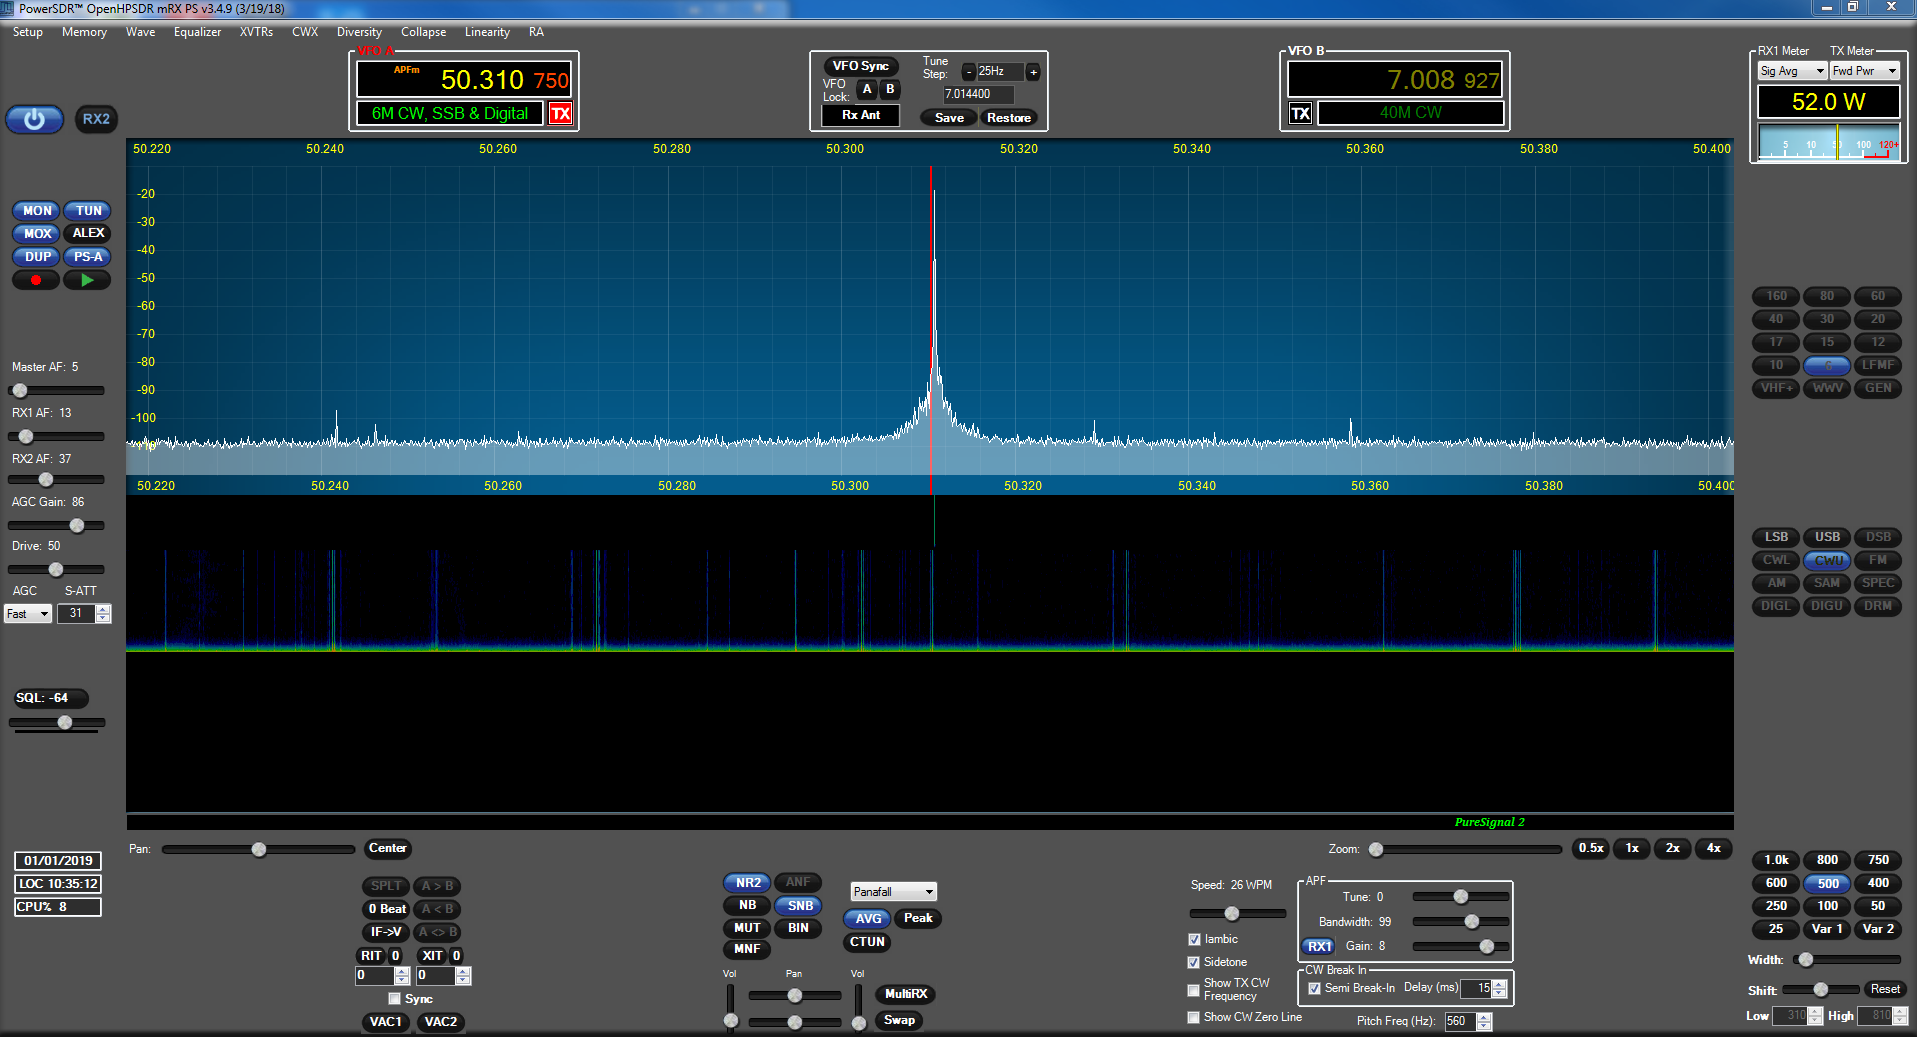
Task: Adjust the Drive power slider
Action: point(57,569)
